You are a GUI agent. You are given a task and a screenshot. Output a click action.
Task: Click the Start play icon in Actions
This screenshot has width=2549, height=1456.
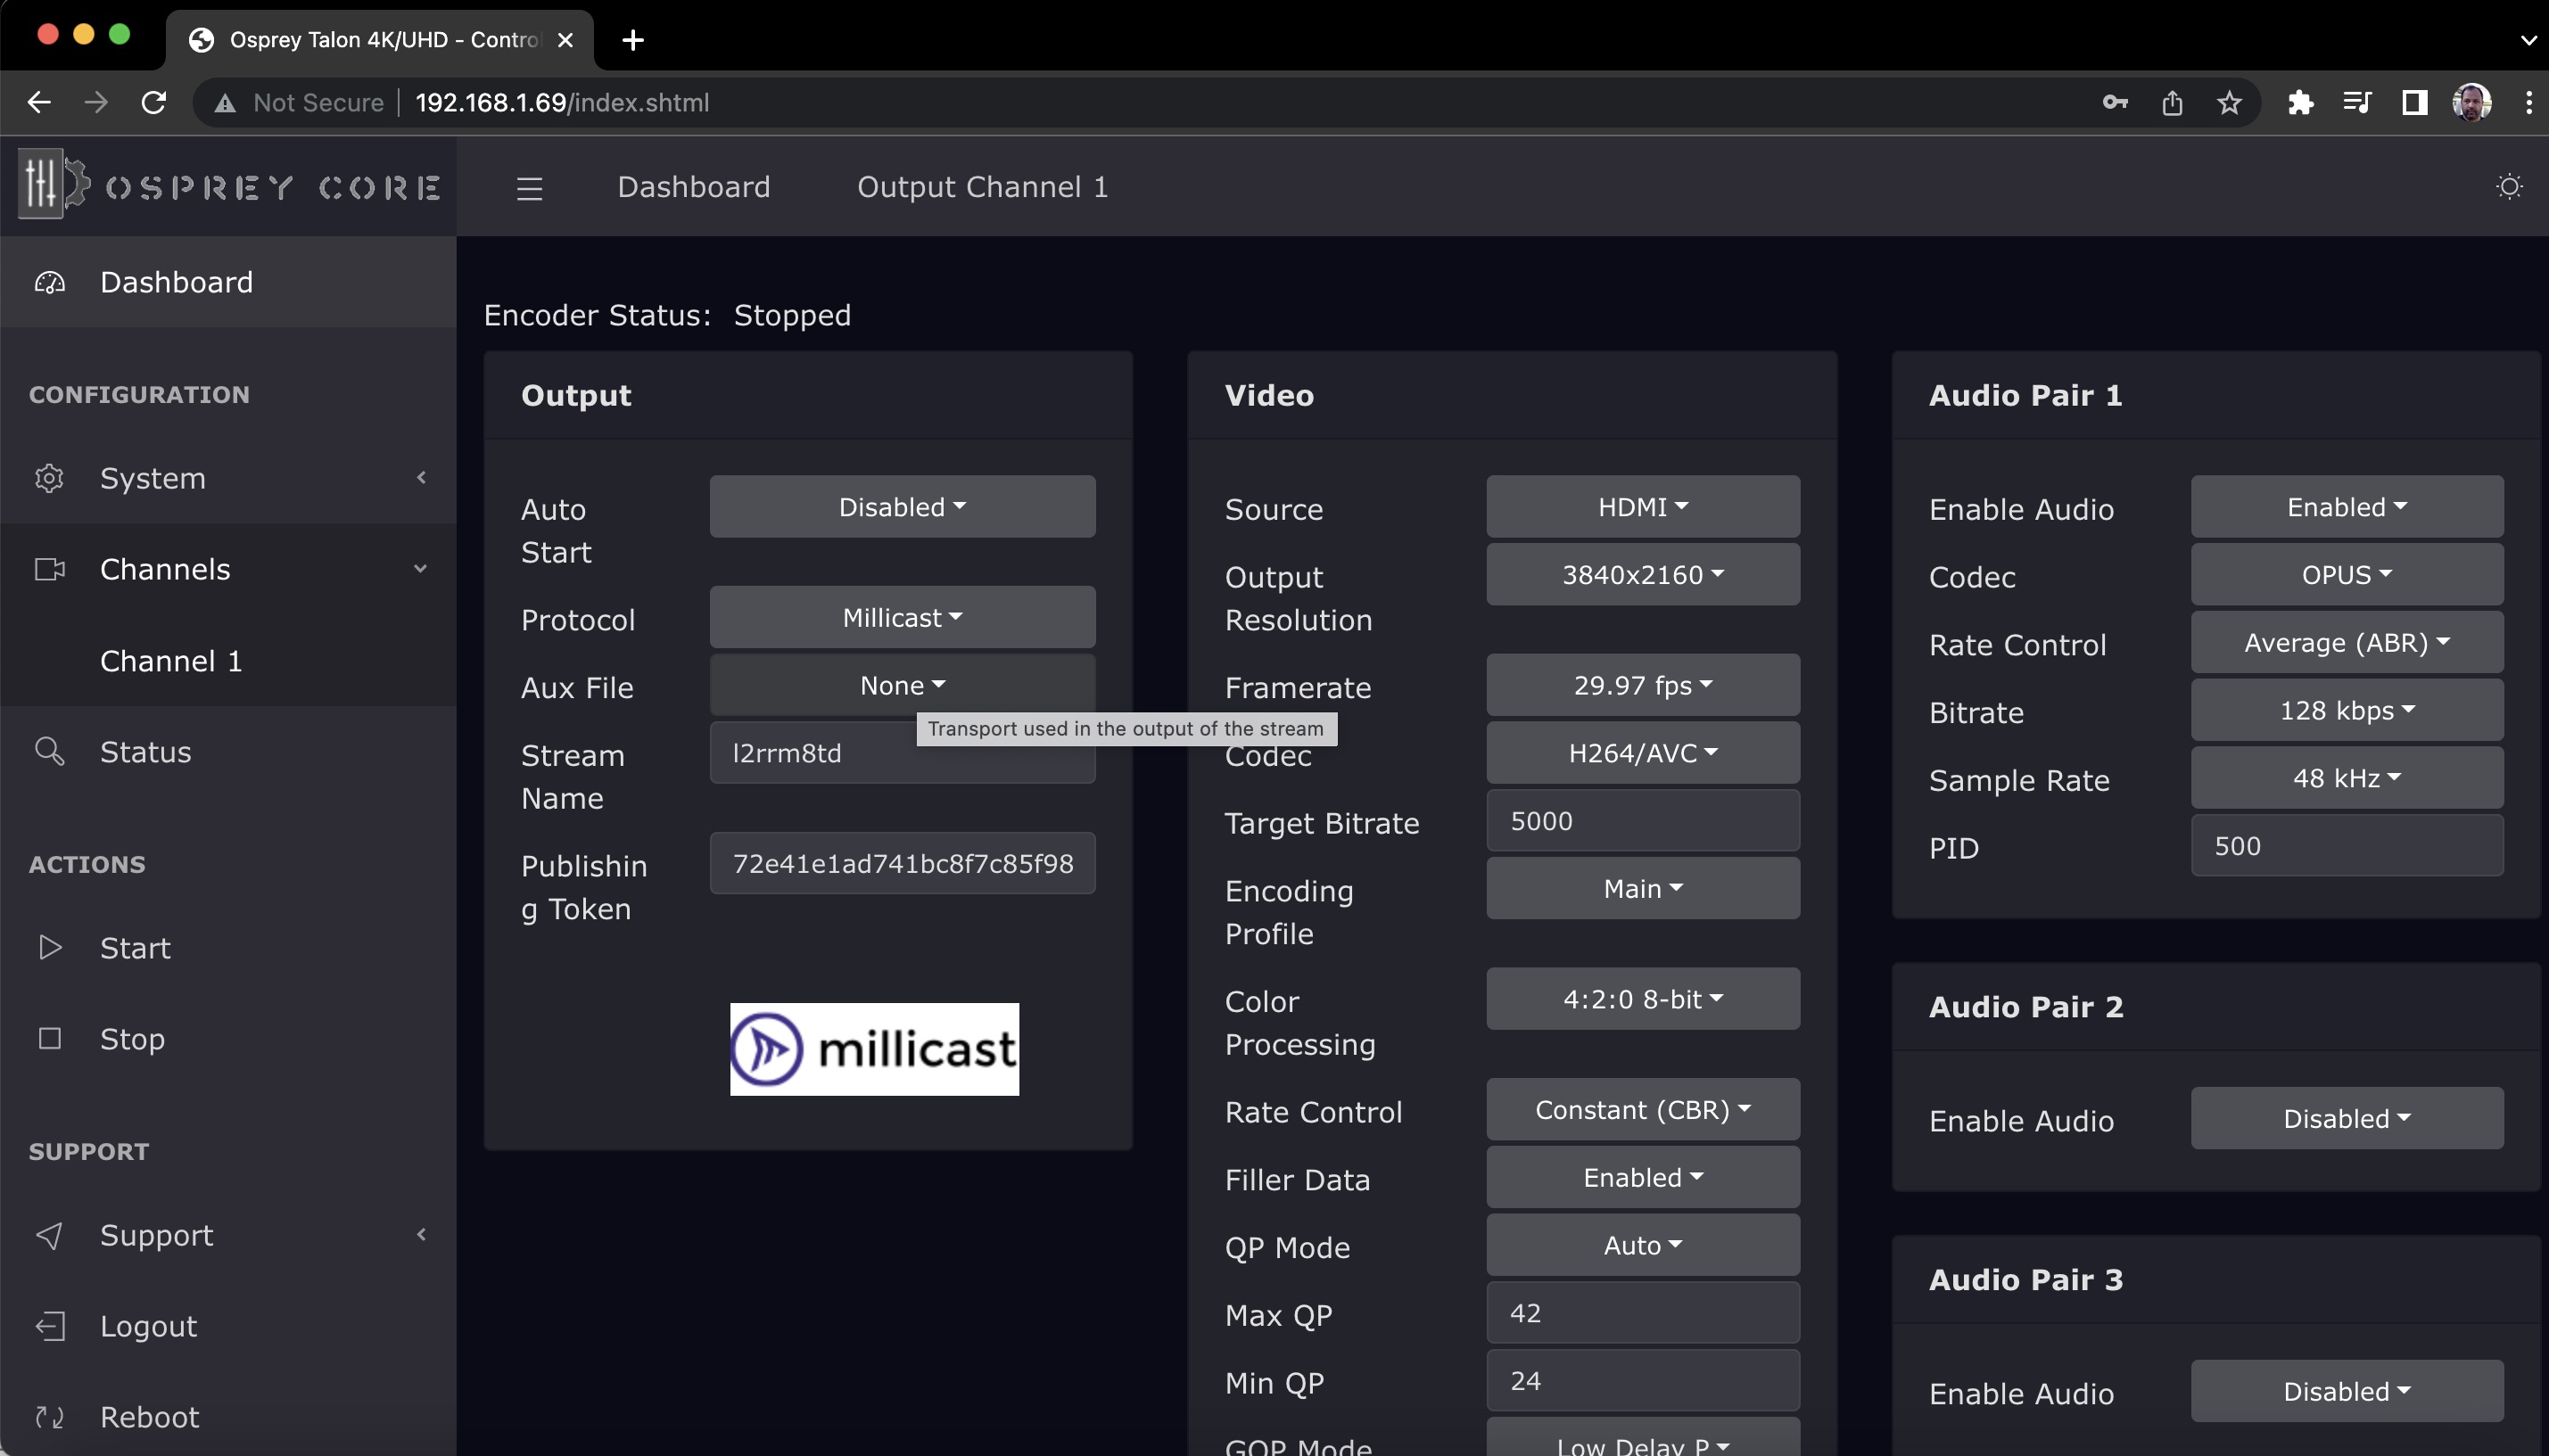click(x=50, y=947)
